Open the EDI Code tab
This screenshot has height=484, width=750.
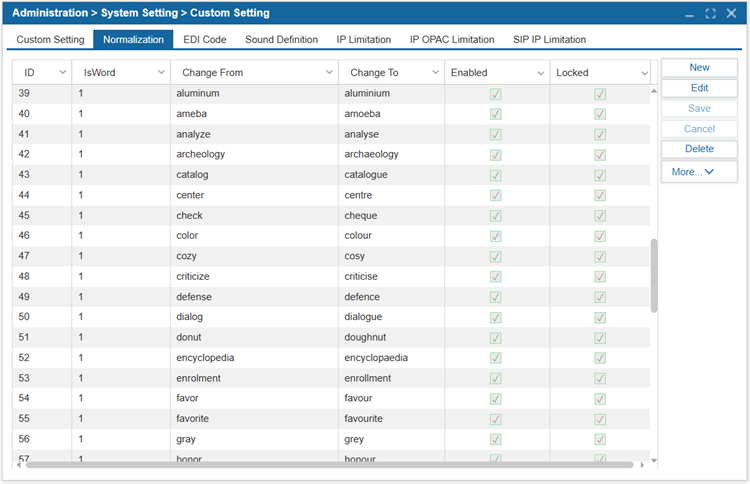pyautogui.click(x=204, y=40)
